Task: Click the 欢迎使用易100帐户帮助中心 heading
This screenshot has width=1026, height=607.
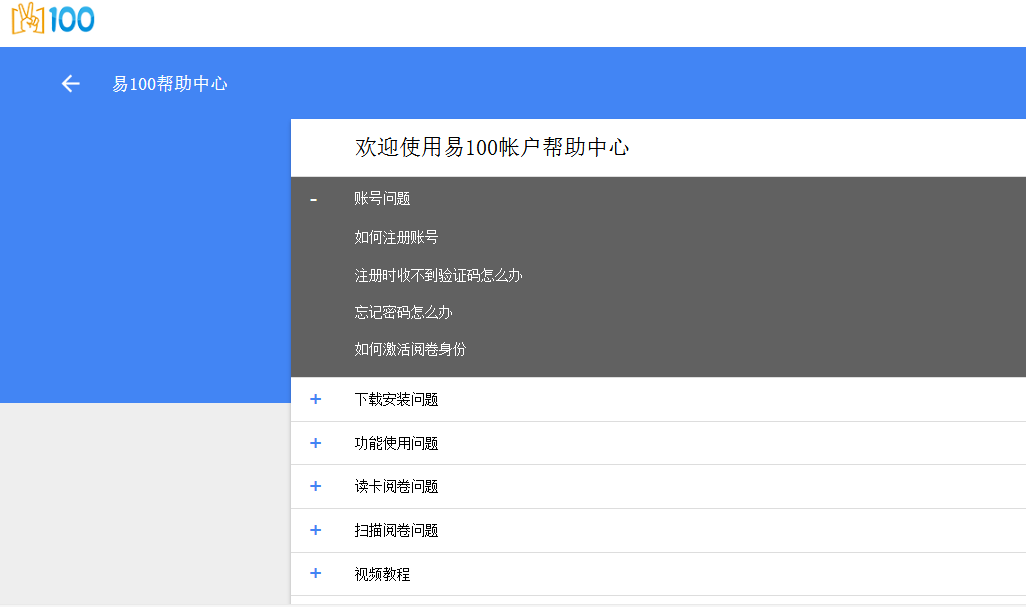Action: click(x=492, y=148)
